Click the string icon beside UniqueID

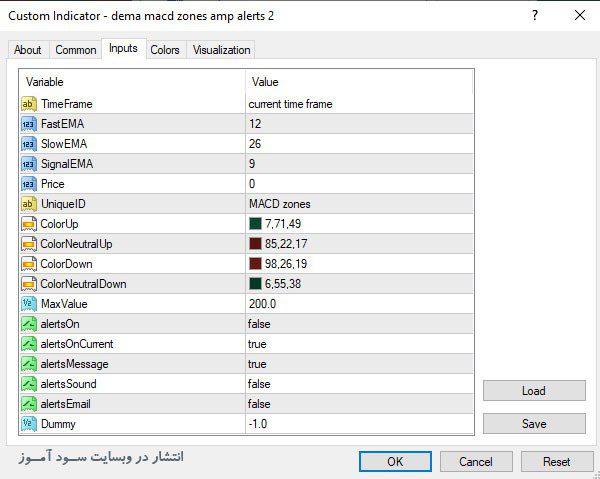29,204
